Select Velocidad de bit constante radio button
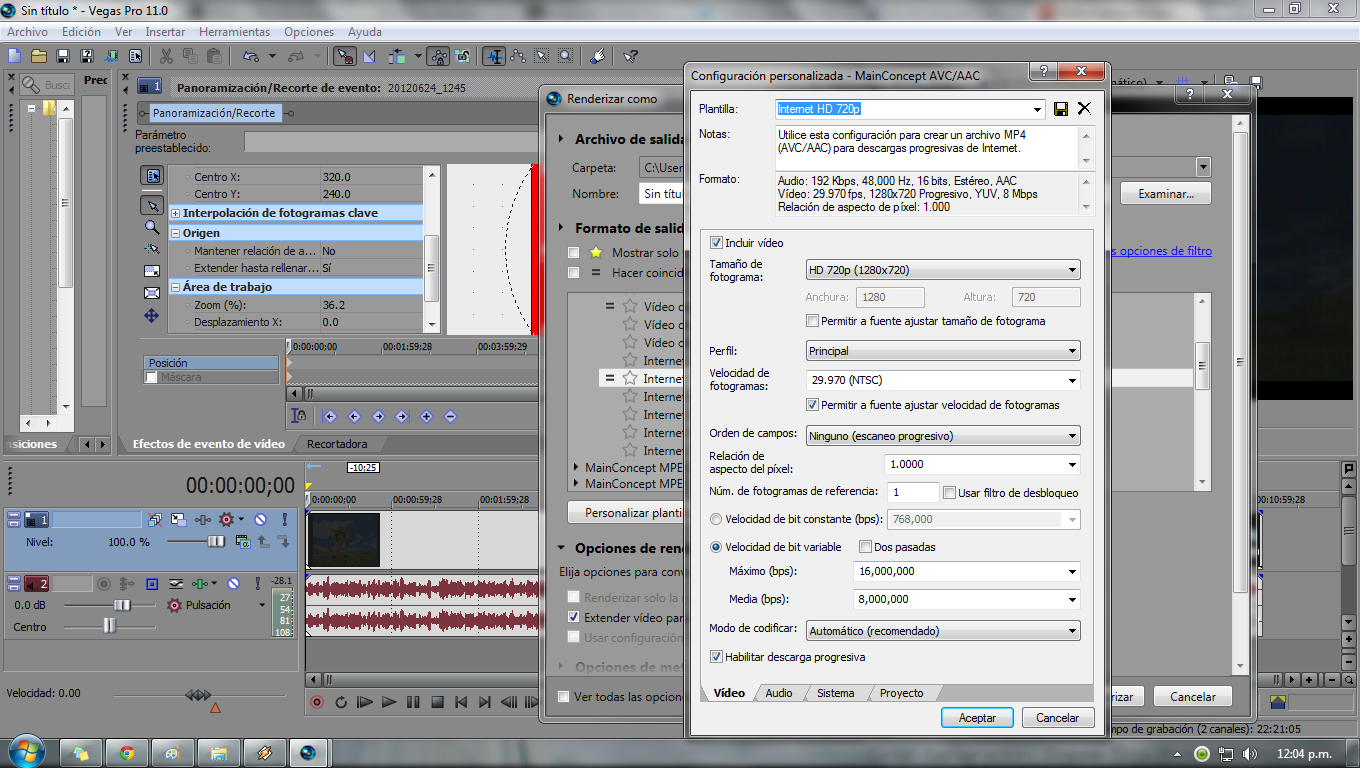The image size is (1360, 768). tap(716, 519)
